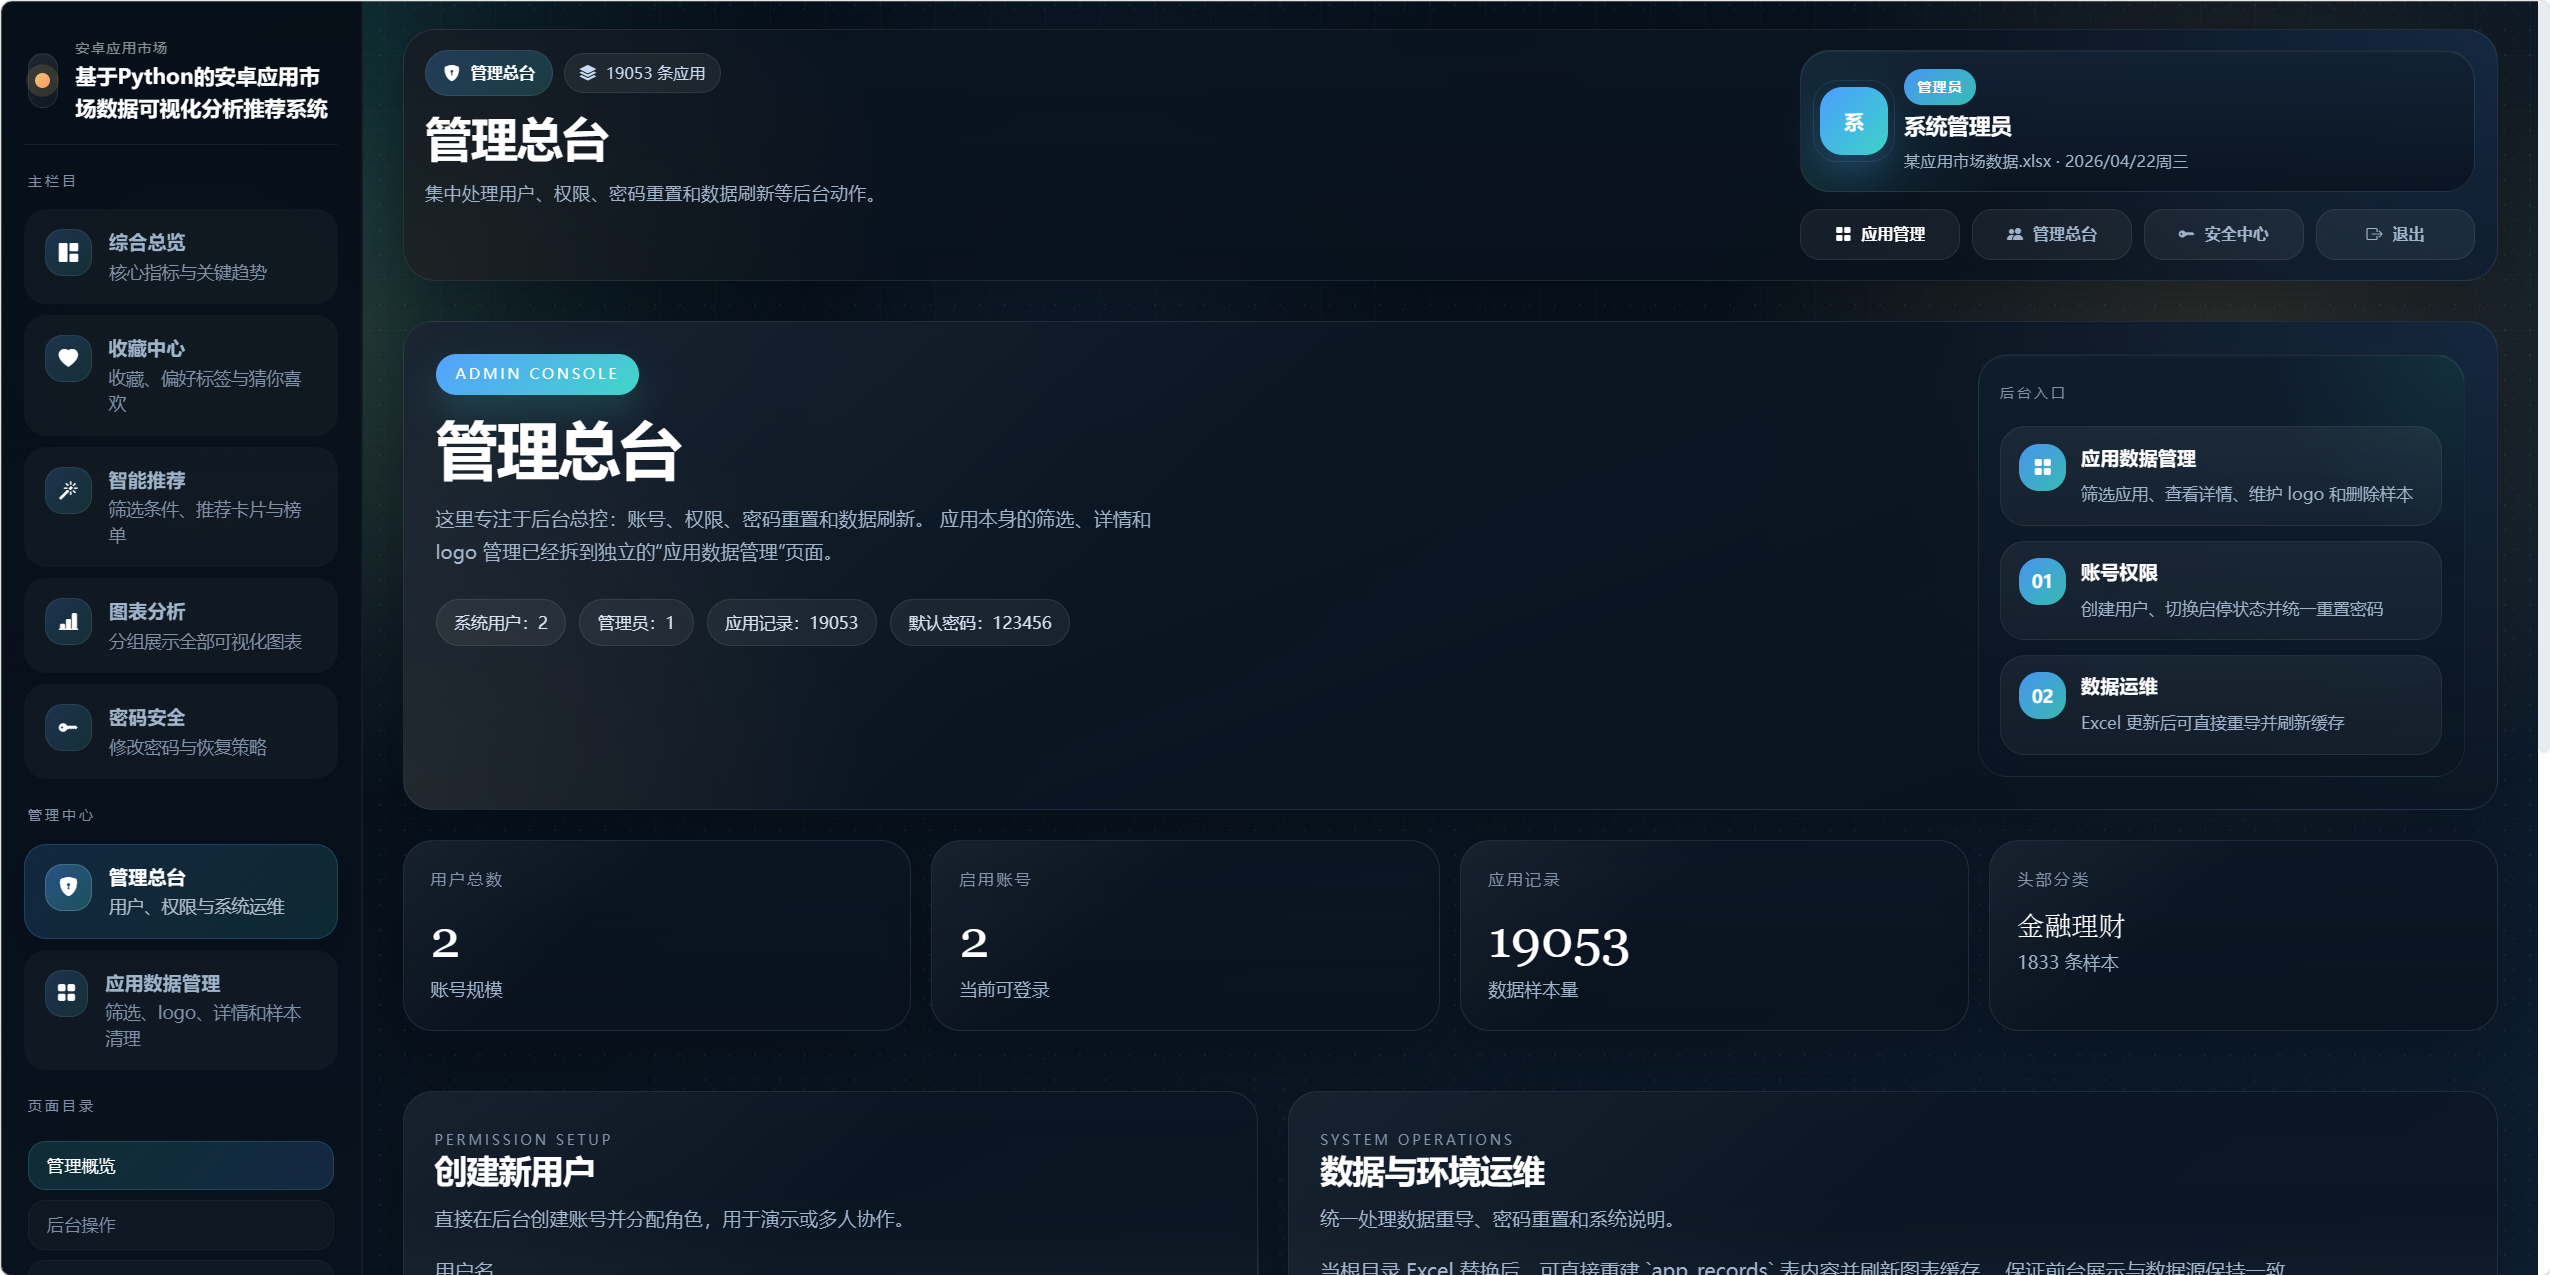Click the shield icon for 管理总台 sidebar
Viewport: 2550px width, 1275px height.
pyautogui.click(x=68, y=887)
